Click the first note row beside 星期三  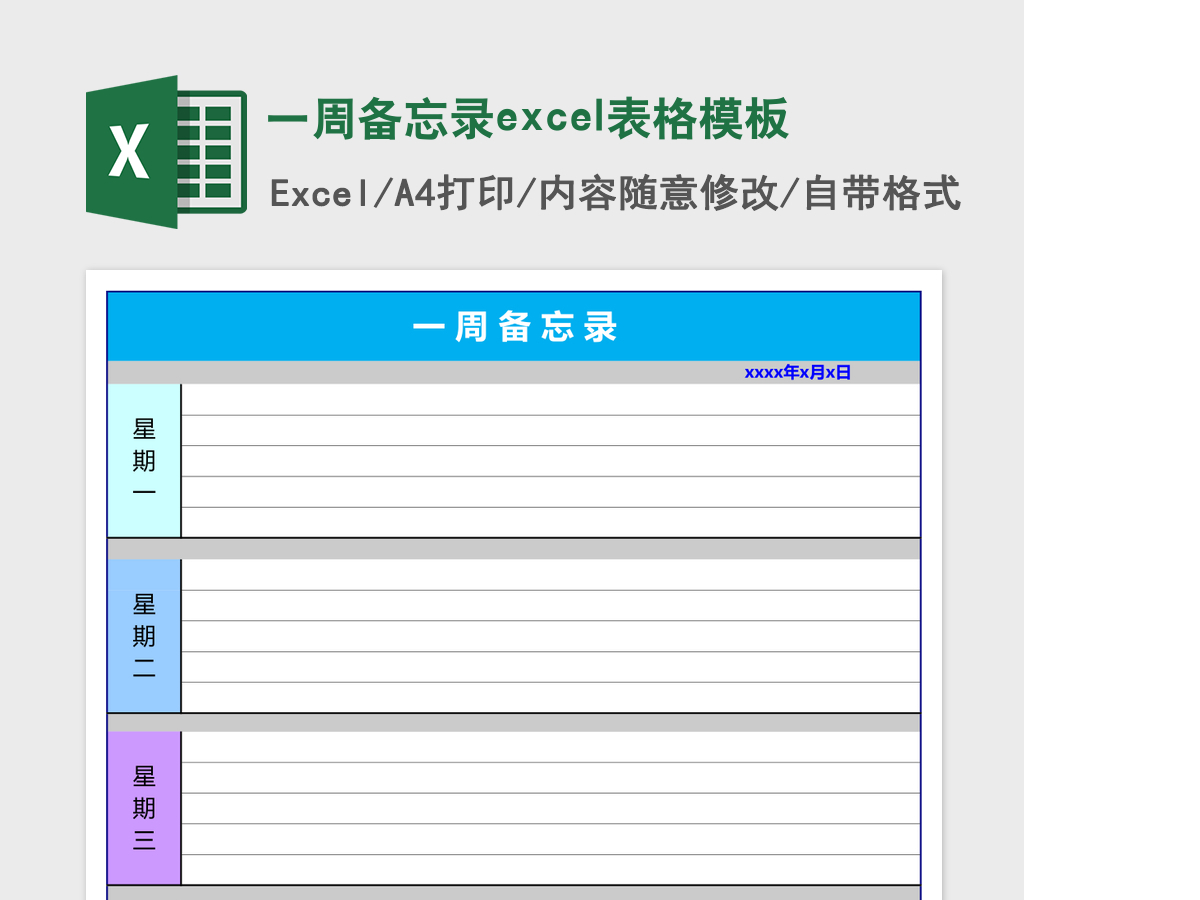tap(551, 747)
